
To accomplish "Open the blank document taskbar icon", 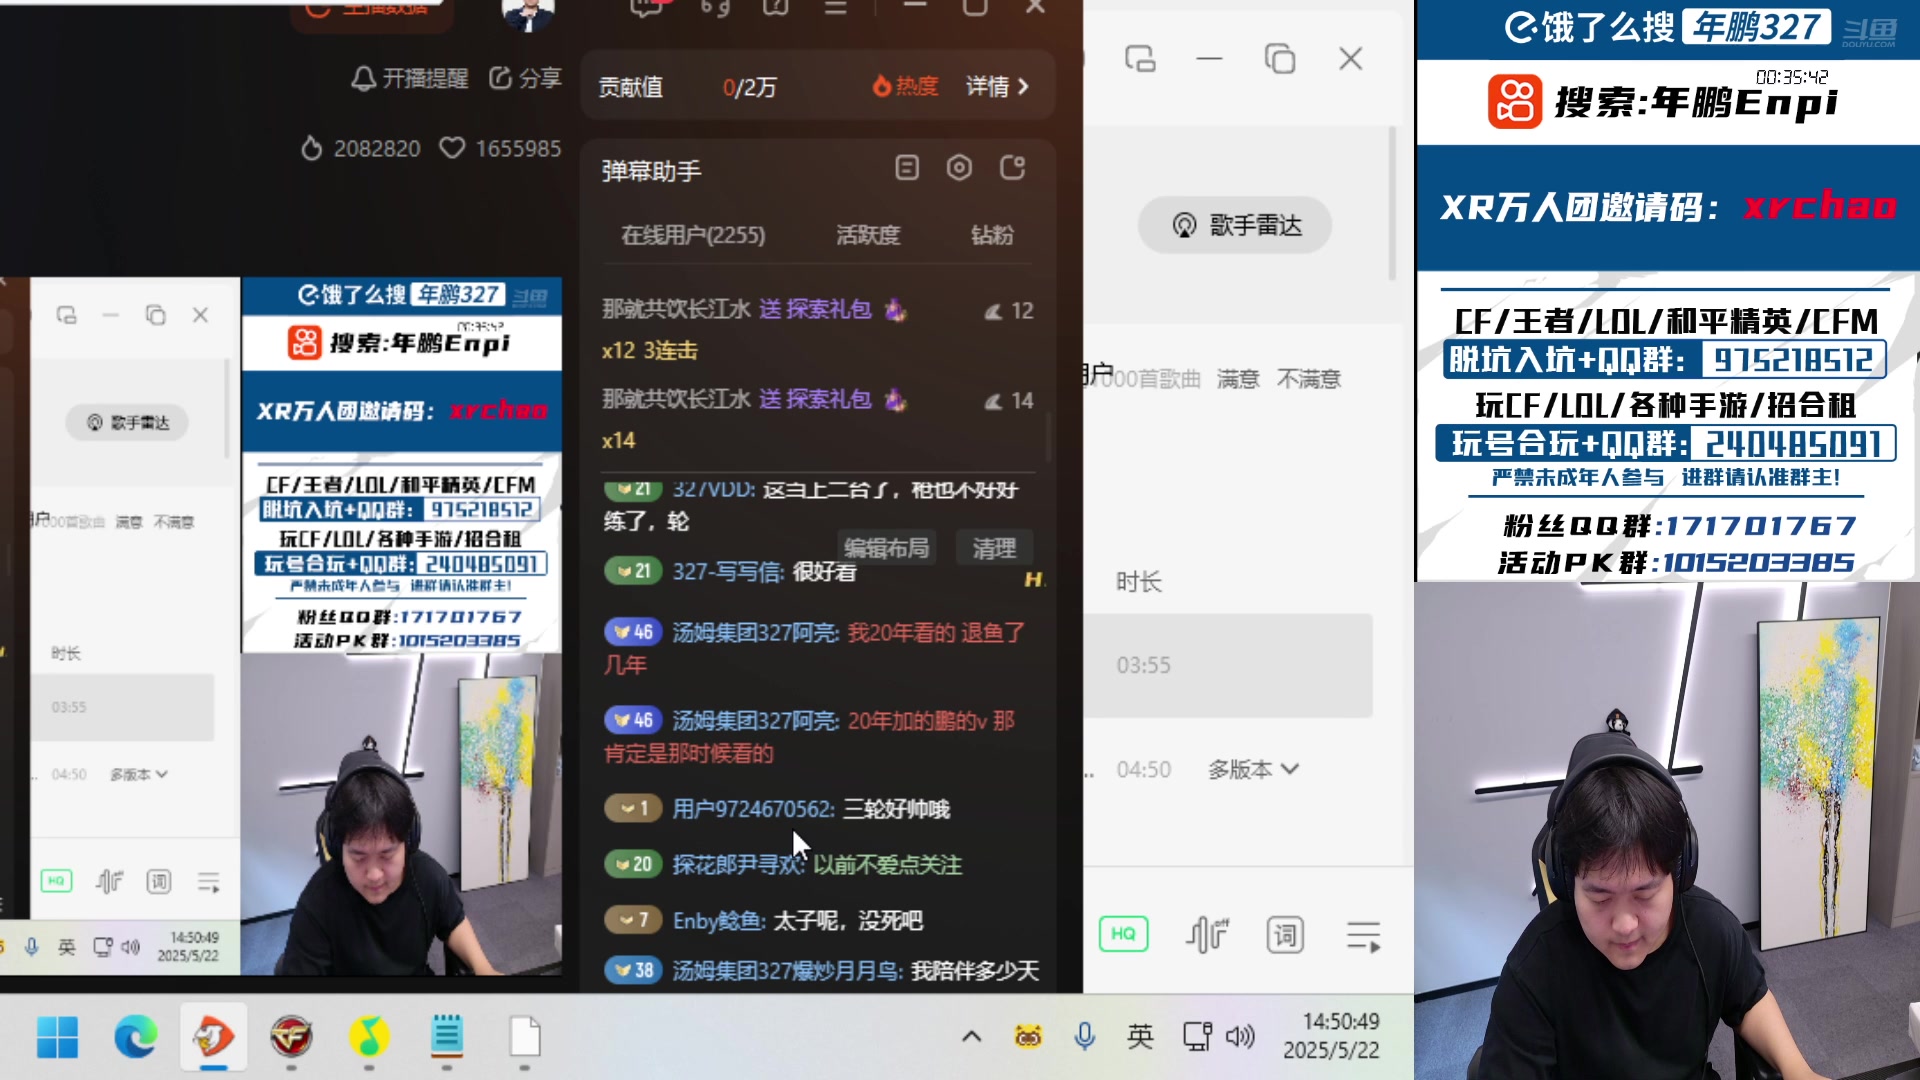I will pos(524,1037).
